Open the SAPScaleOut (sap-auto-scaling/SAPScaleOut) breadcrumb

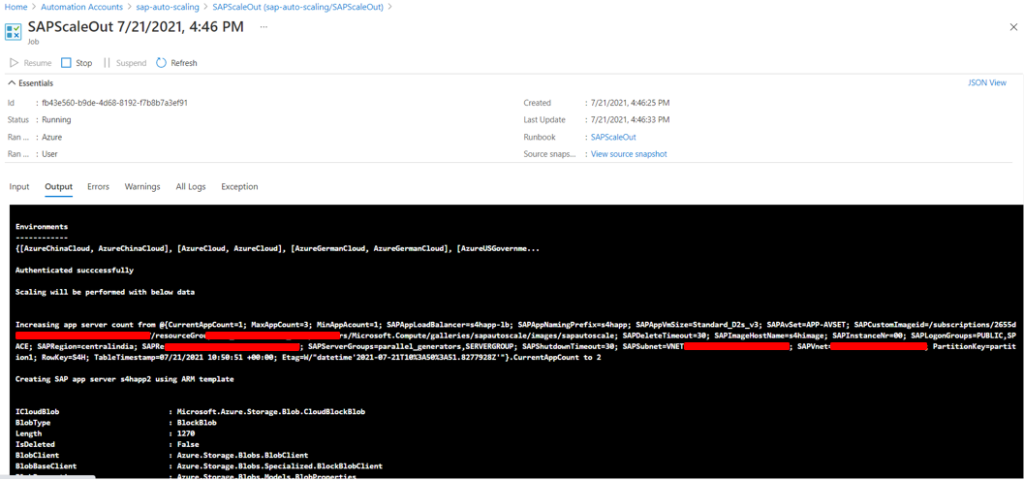pyautogui.click(x=298, y=7)
